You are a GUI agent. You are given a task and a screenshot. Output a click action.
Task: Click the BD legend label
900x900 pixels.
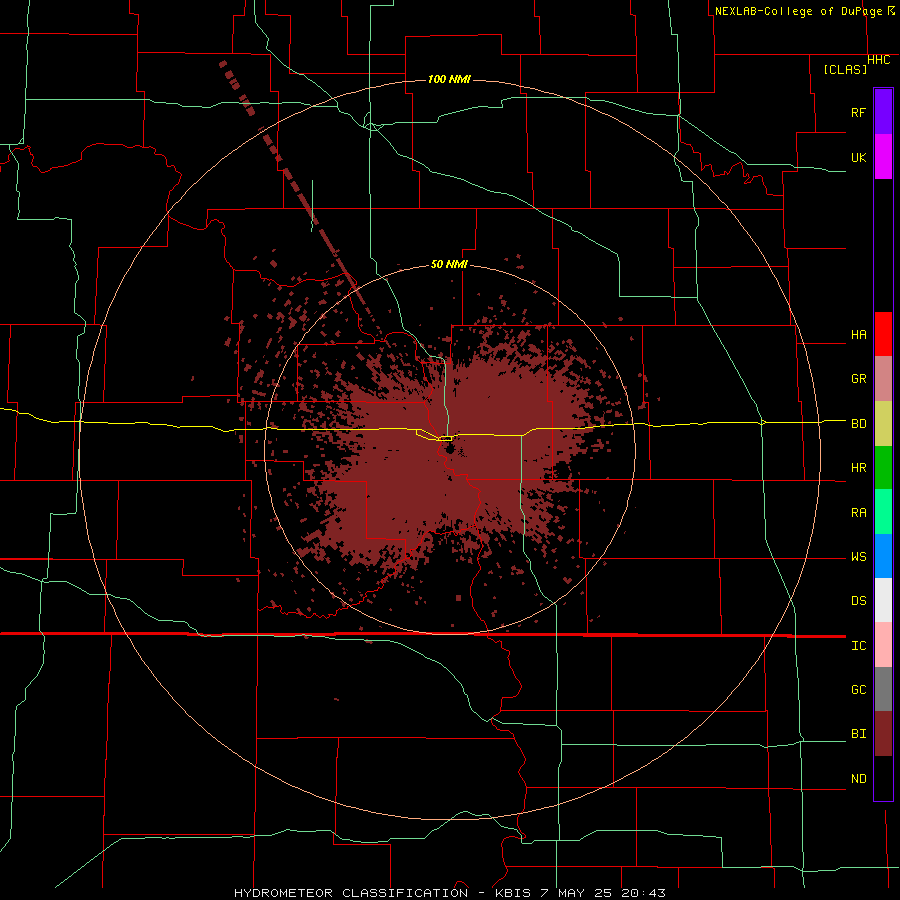(x=858, y=424)
